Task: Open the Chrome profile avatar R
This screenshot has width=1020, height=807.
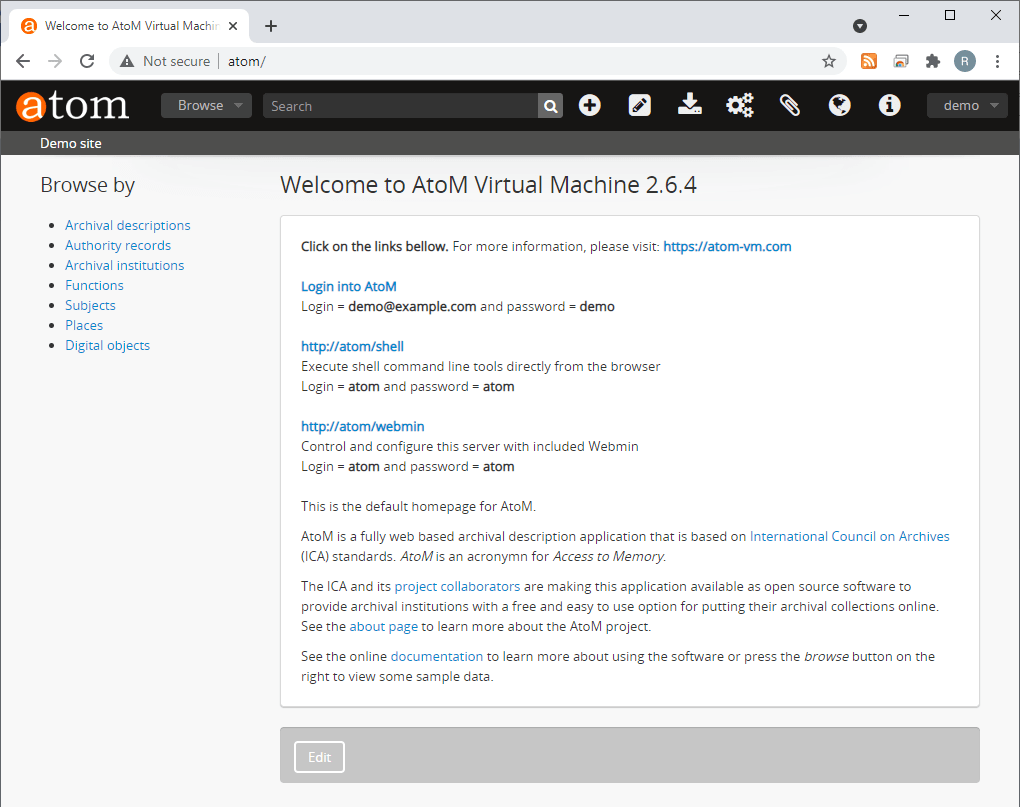Action: (965, 61)
